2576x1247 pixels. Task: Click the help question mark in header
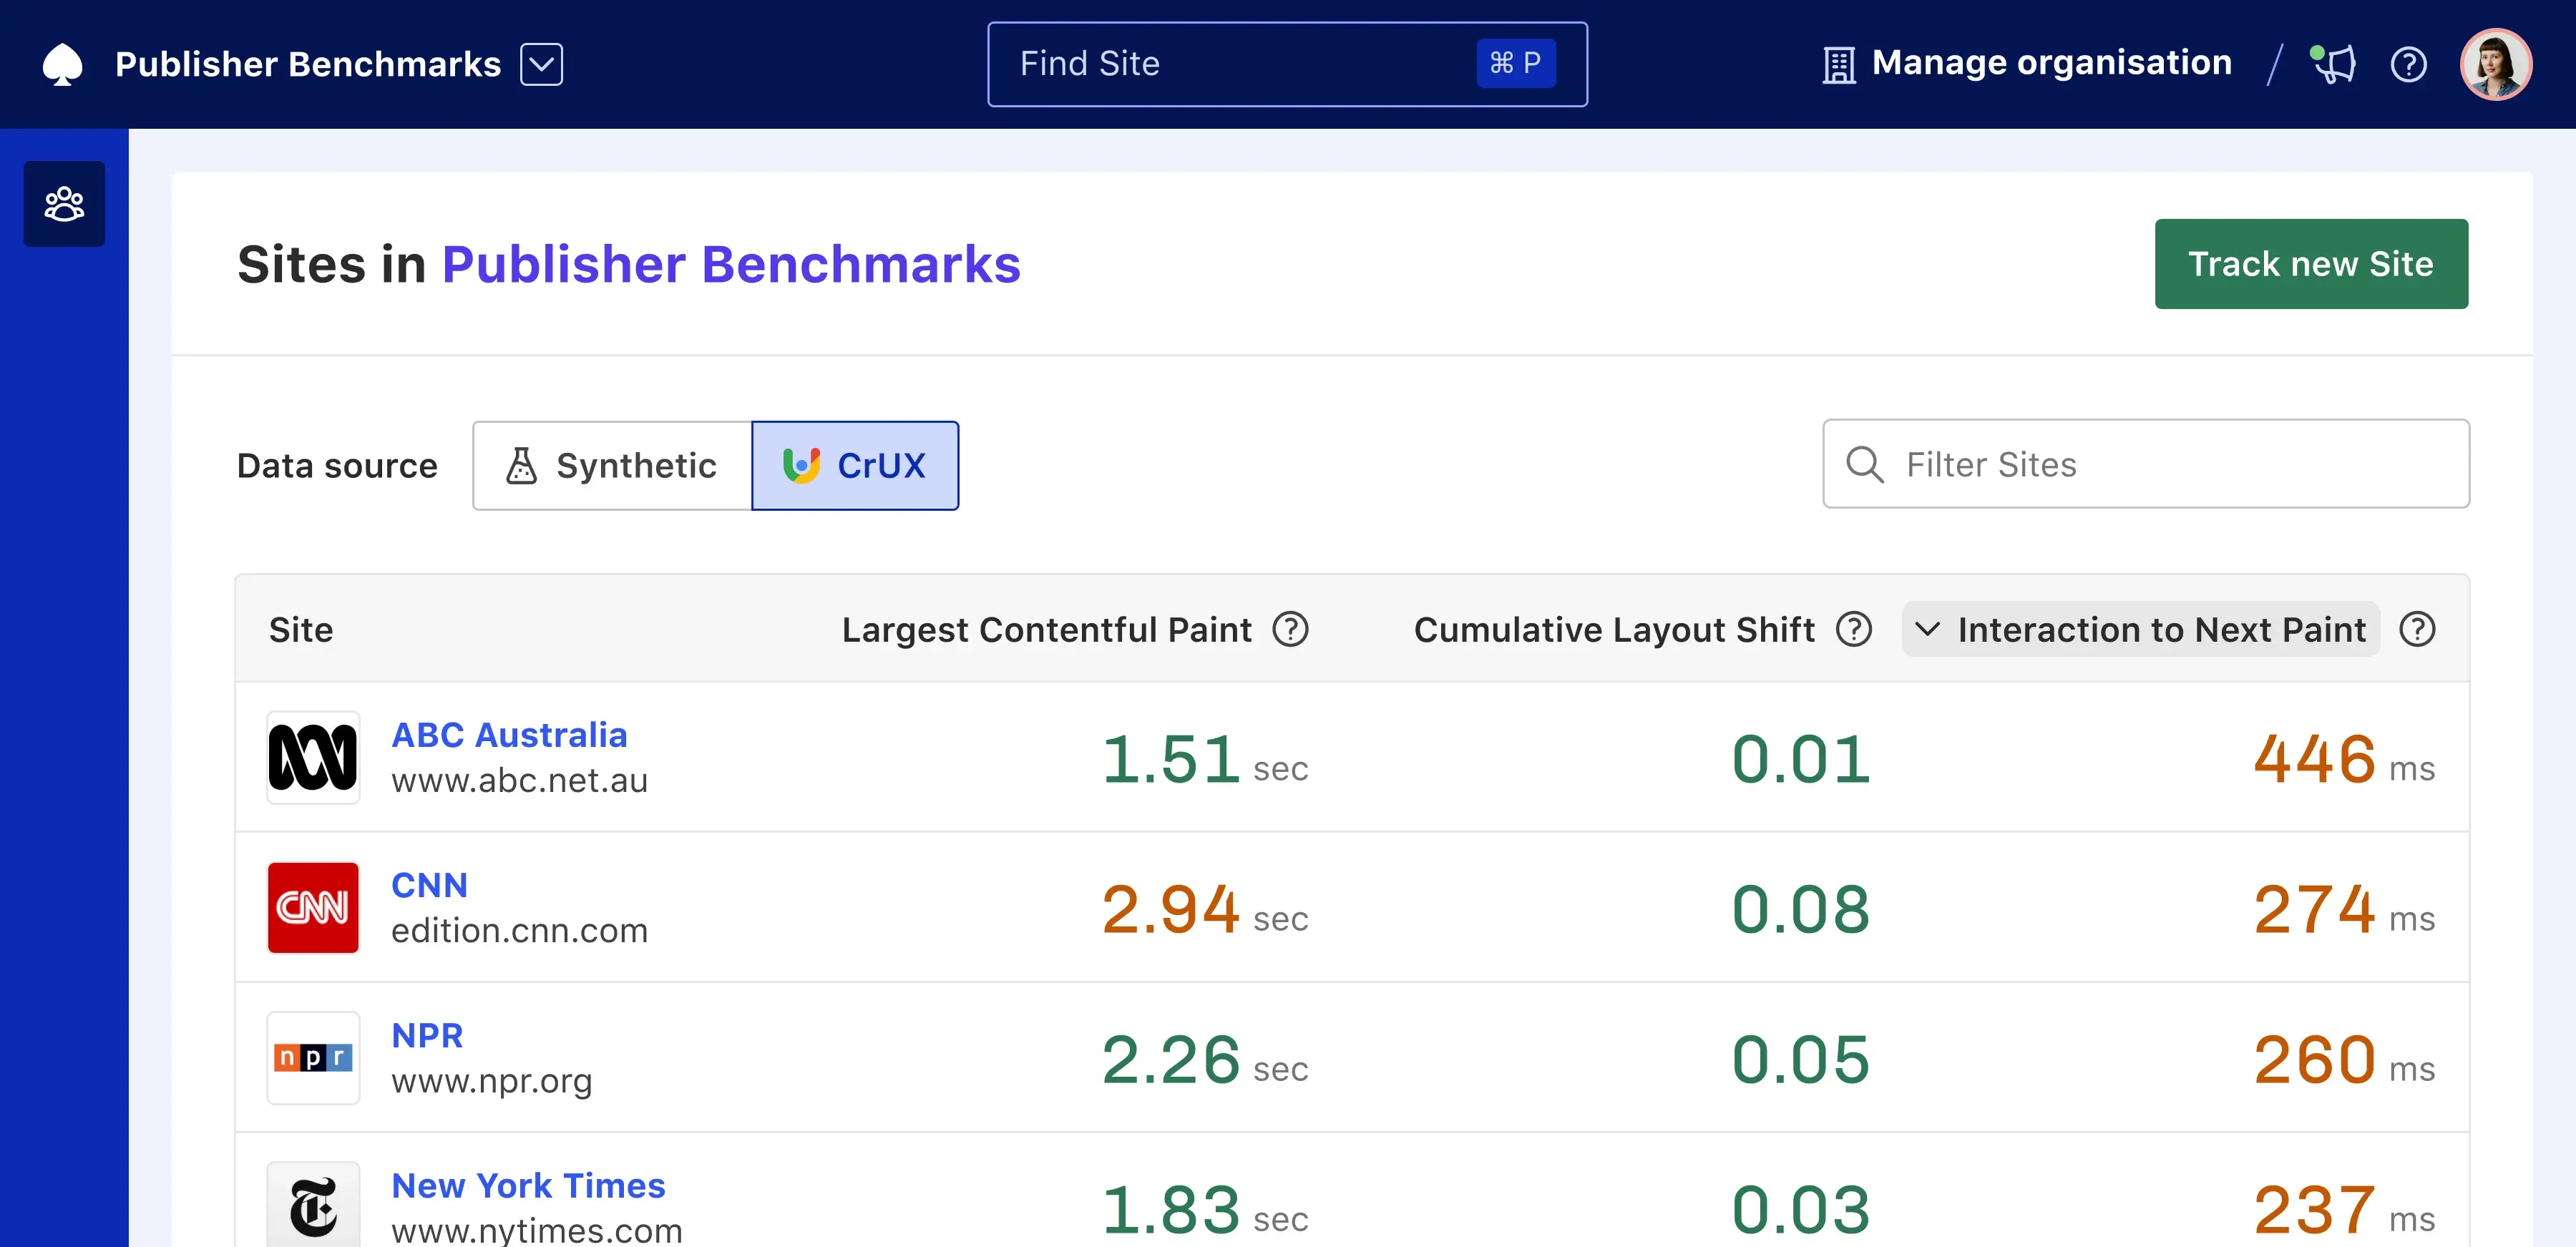click(2408, 65)
